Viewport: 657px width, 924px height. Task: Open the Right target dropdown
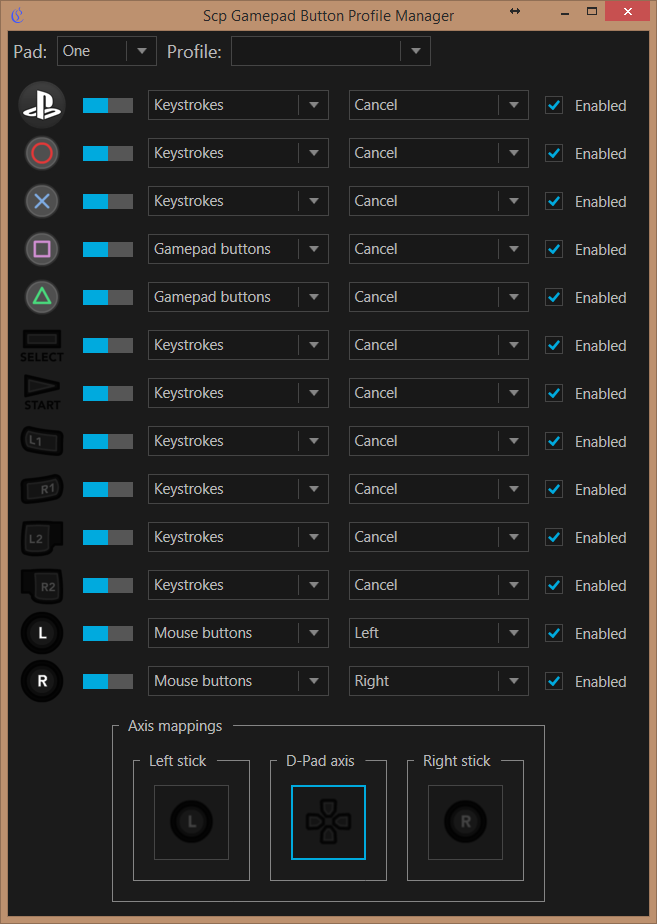438,681
